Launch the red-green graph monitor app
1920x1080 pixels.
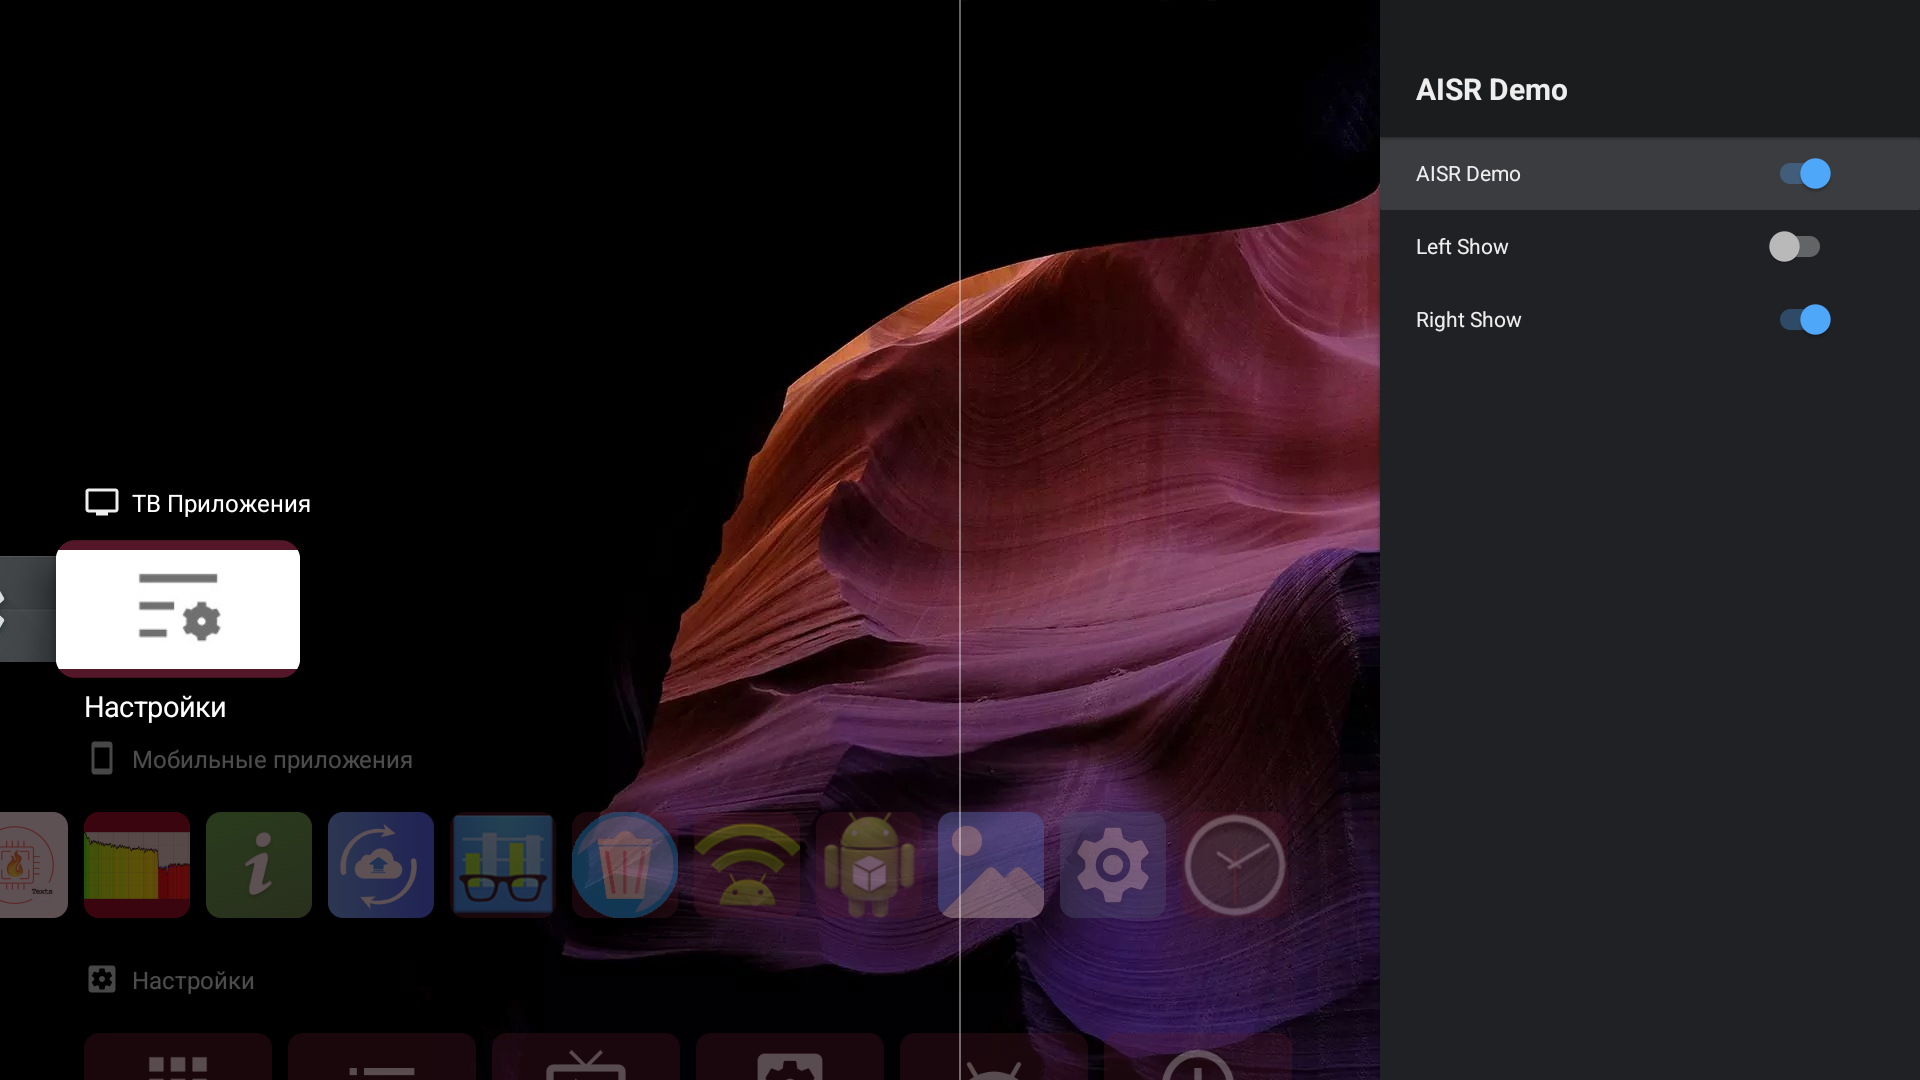click(x=137, y=865)
